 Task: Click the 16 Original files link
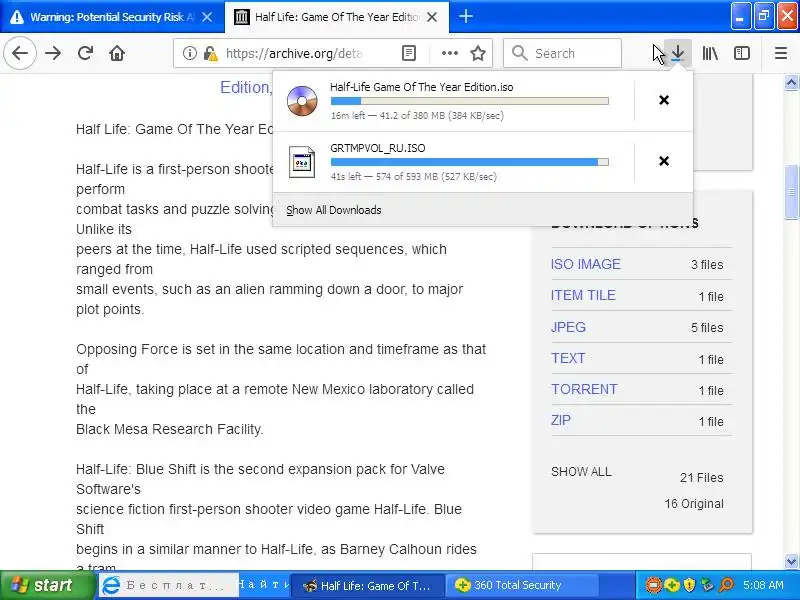coord(694,504)
